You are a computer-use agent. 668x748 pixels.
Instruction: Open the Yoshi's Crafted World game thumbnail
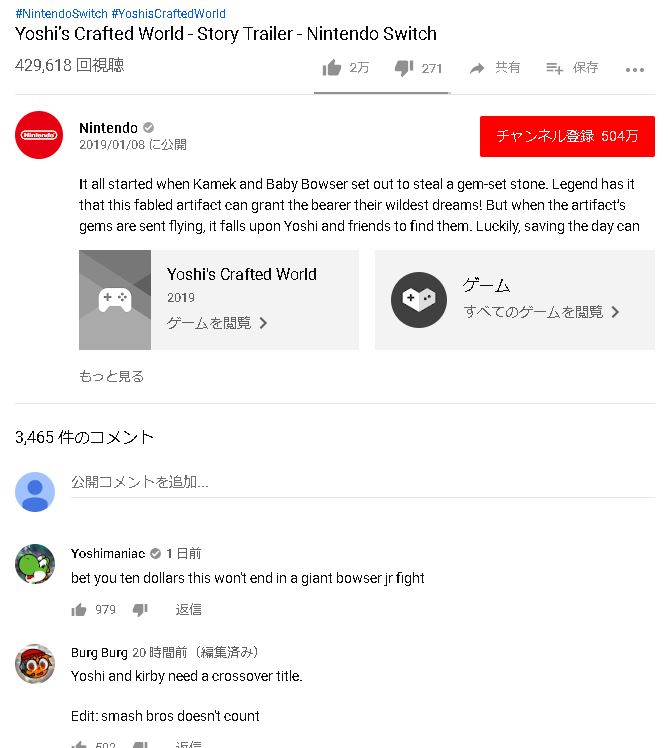(x=115, y=300)
